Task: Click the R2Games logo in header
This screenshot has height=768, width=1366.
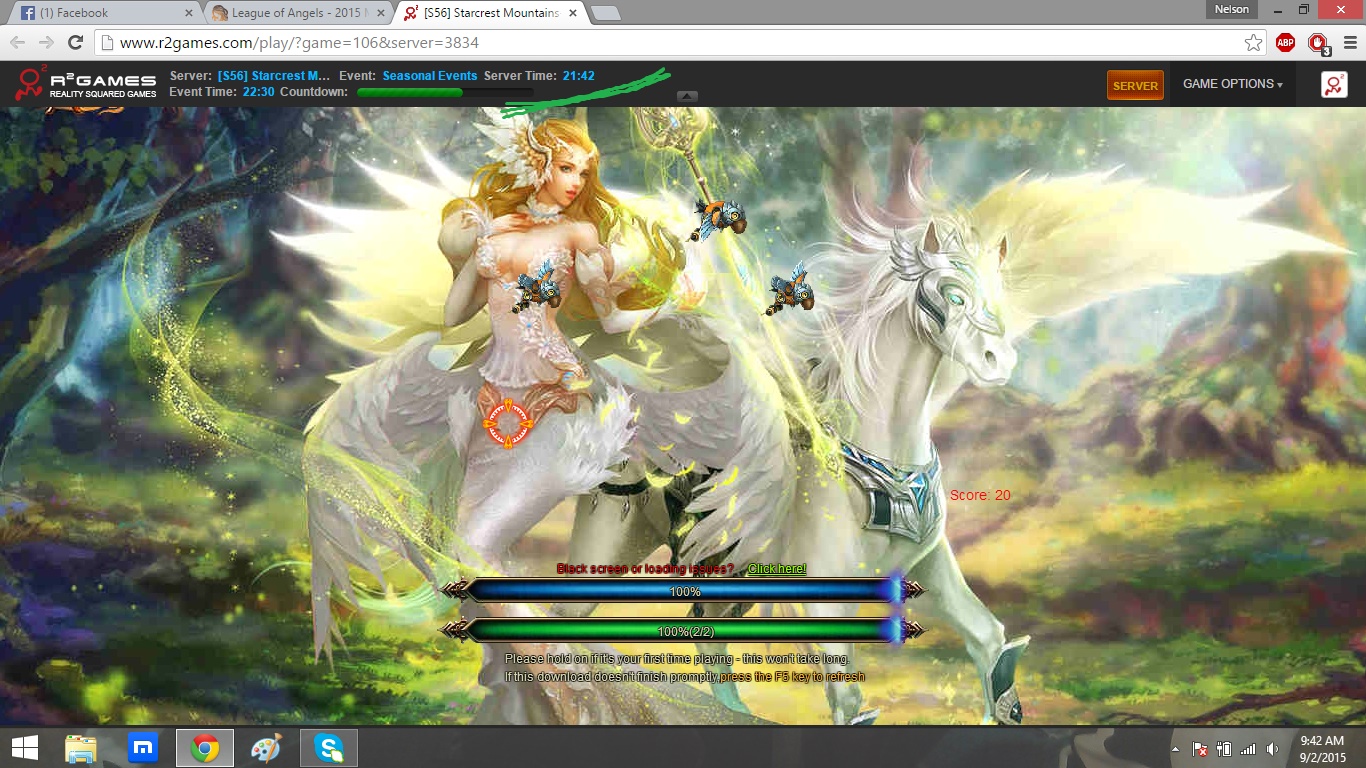Action: point(86,85)
